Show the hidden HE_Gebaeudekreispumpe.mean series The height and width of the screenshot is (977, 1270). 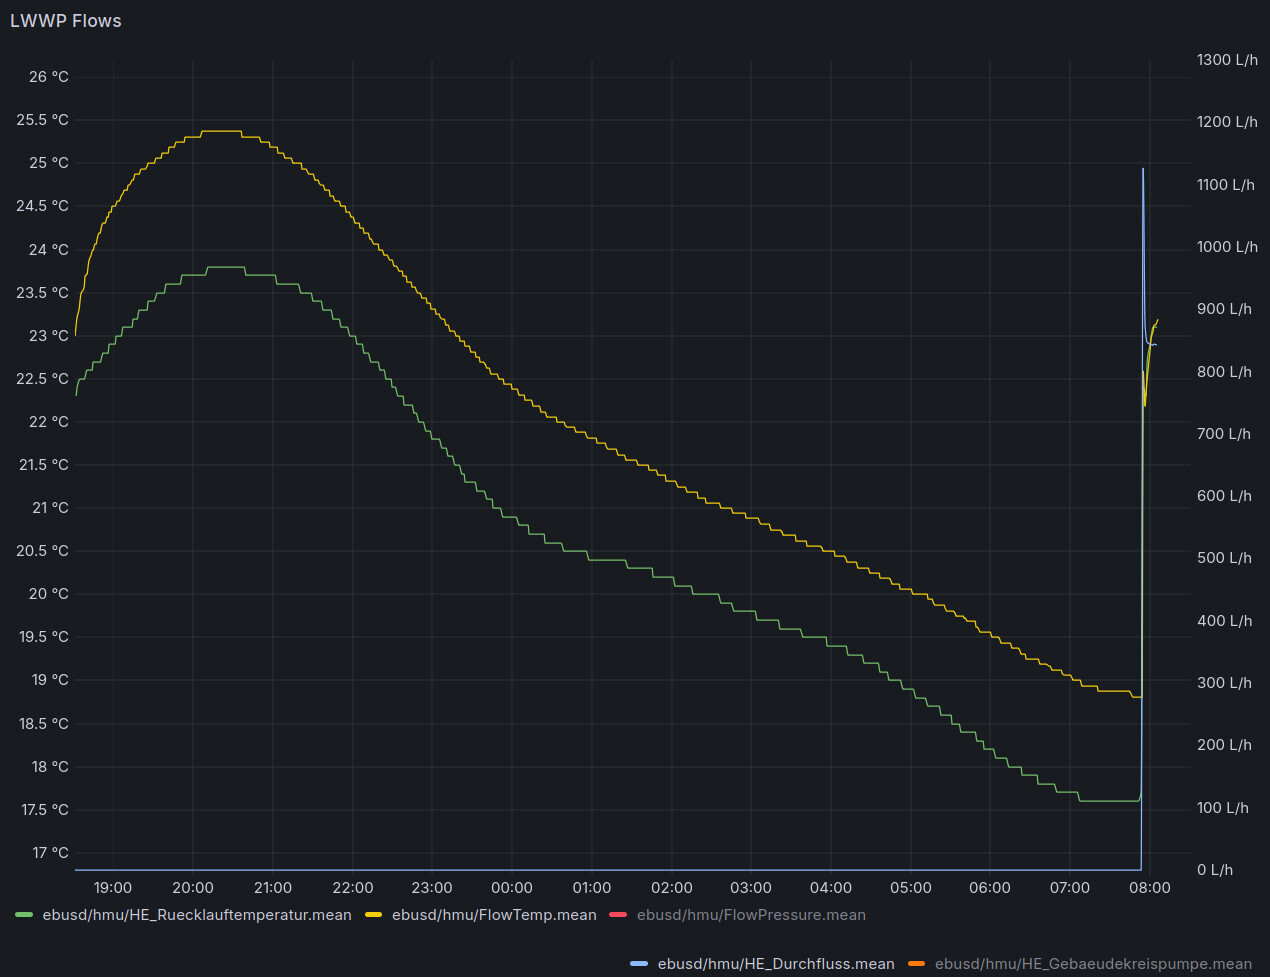point(1092,964)
